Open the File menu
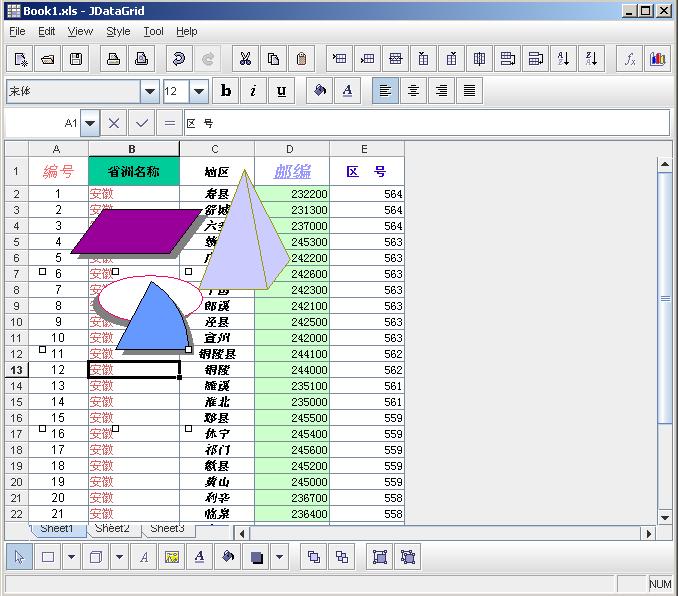 pyautogui.click(x=17, y=32)
